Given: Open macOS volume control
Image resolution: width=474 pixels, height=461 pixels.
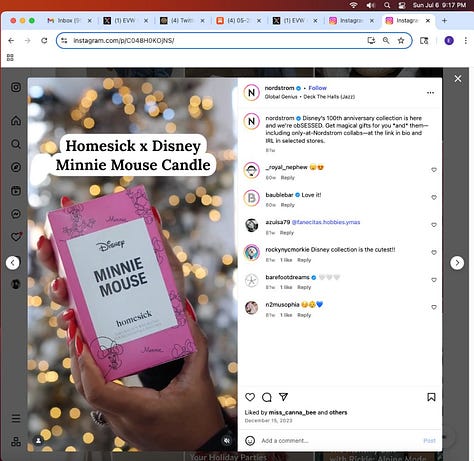Looking at the screenshot, I should click(x=370, y=5).
